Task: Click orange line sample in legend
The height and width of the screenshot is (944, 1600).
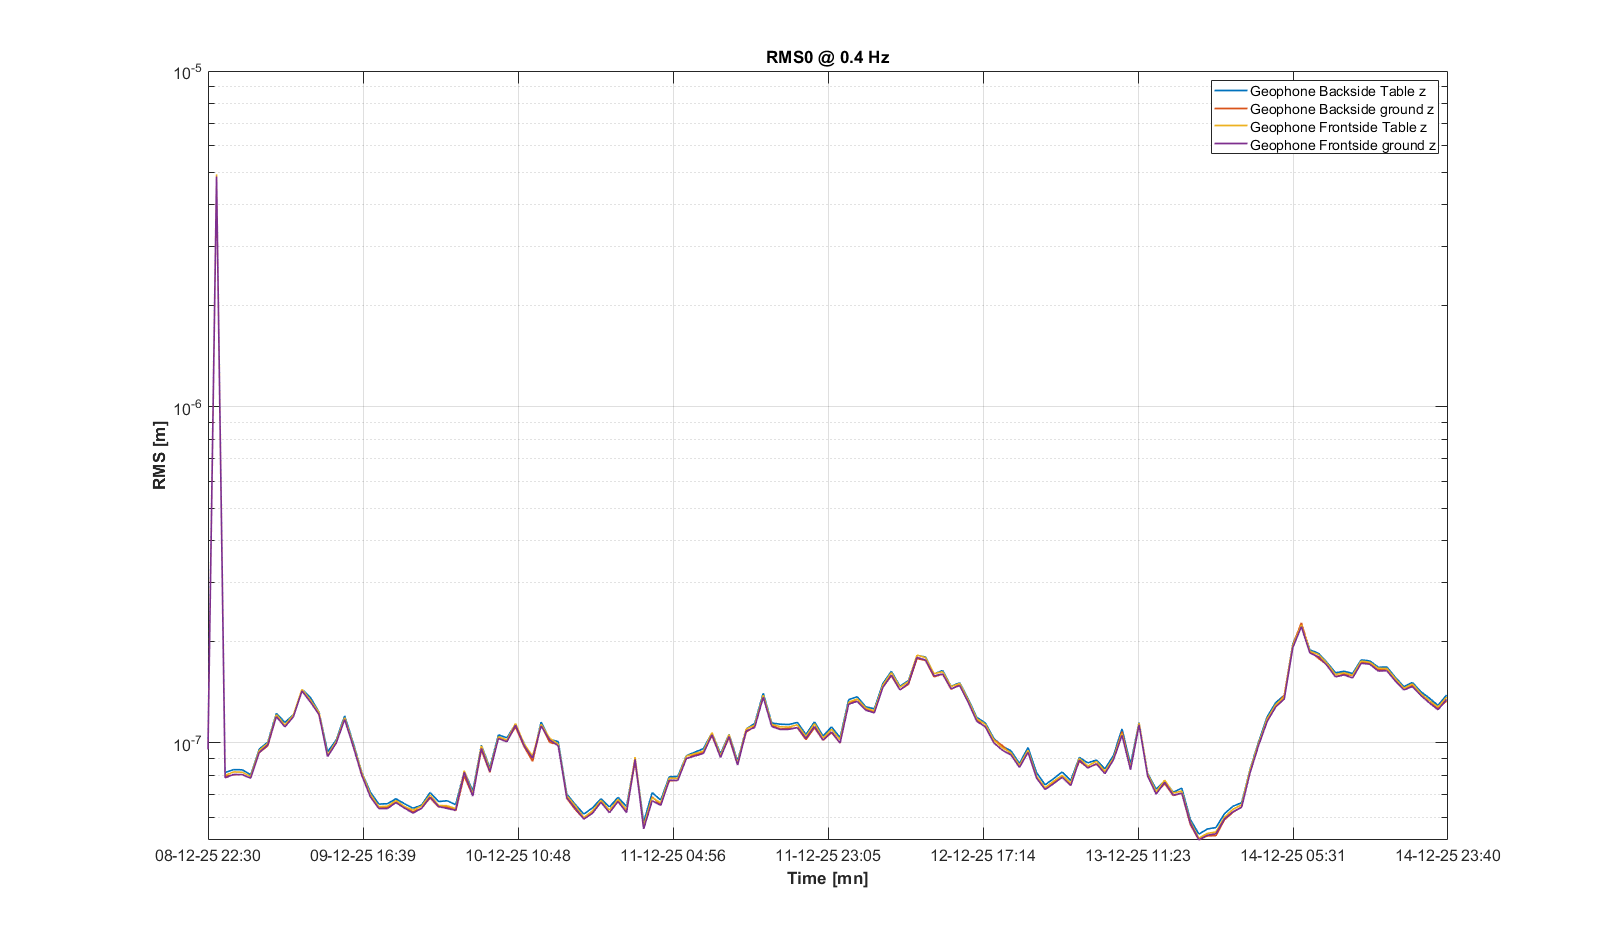Action: (1230, 109)
